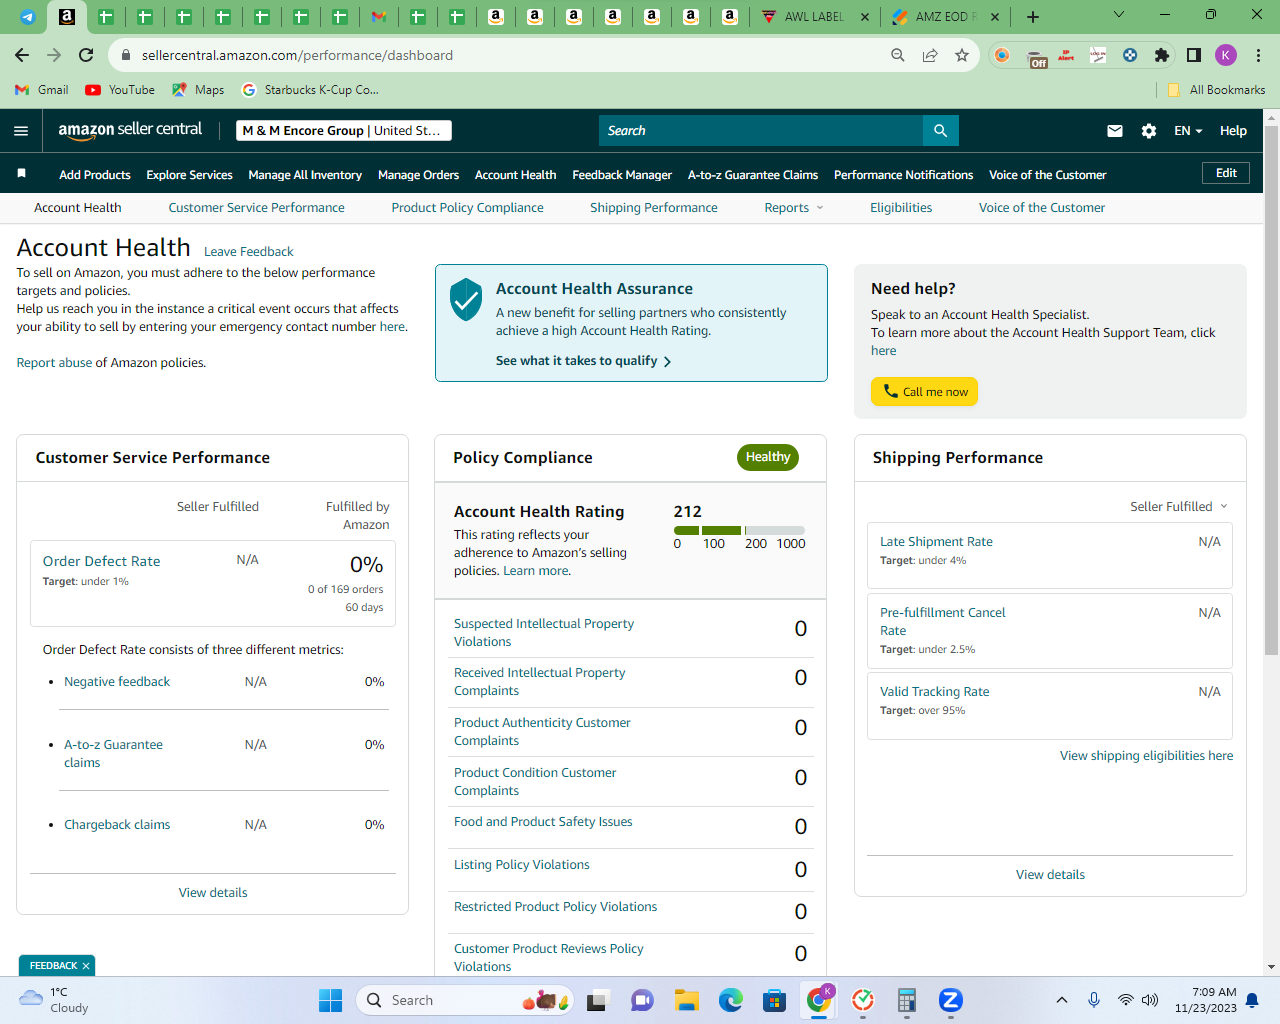
Task: Reload the Seller Central page
Action: 86,55
